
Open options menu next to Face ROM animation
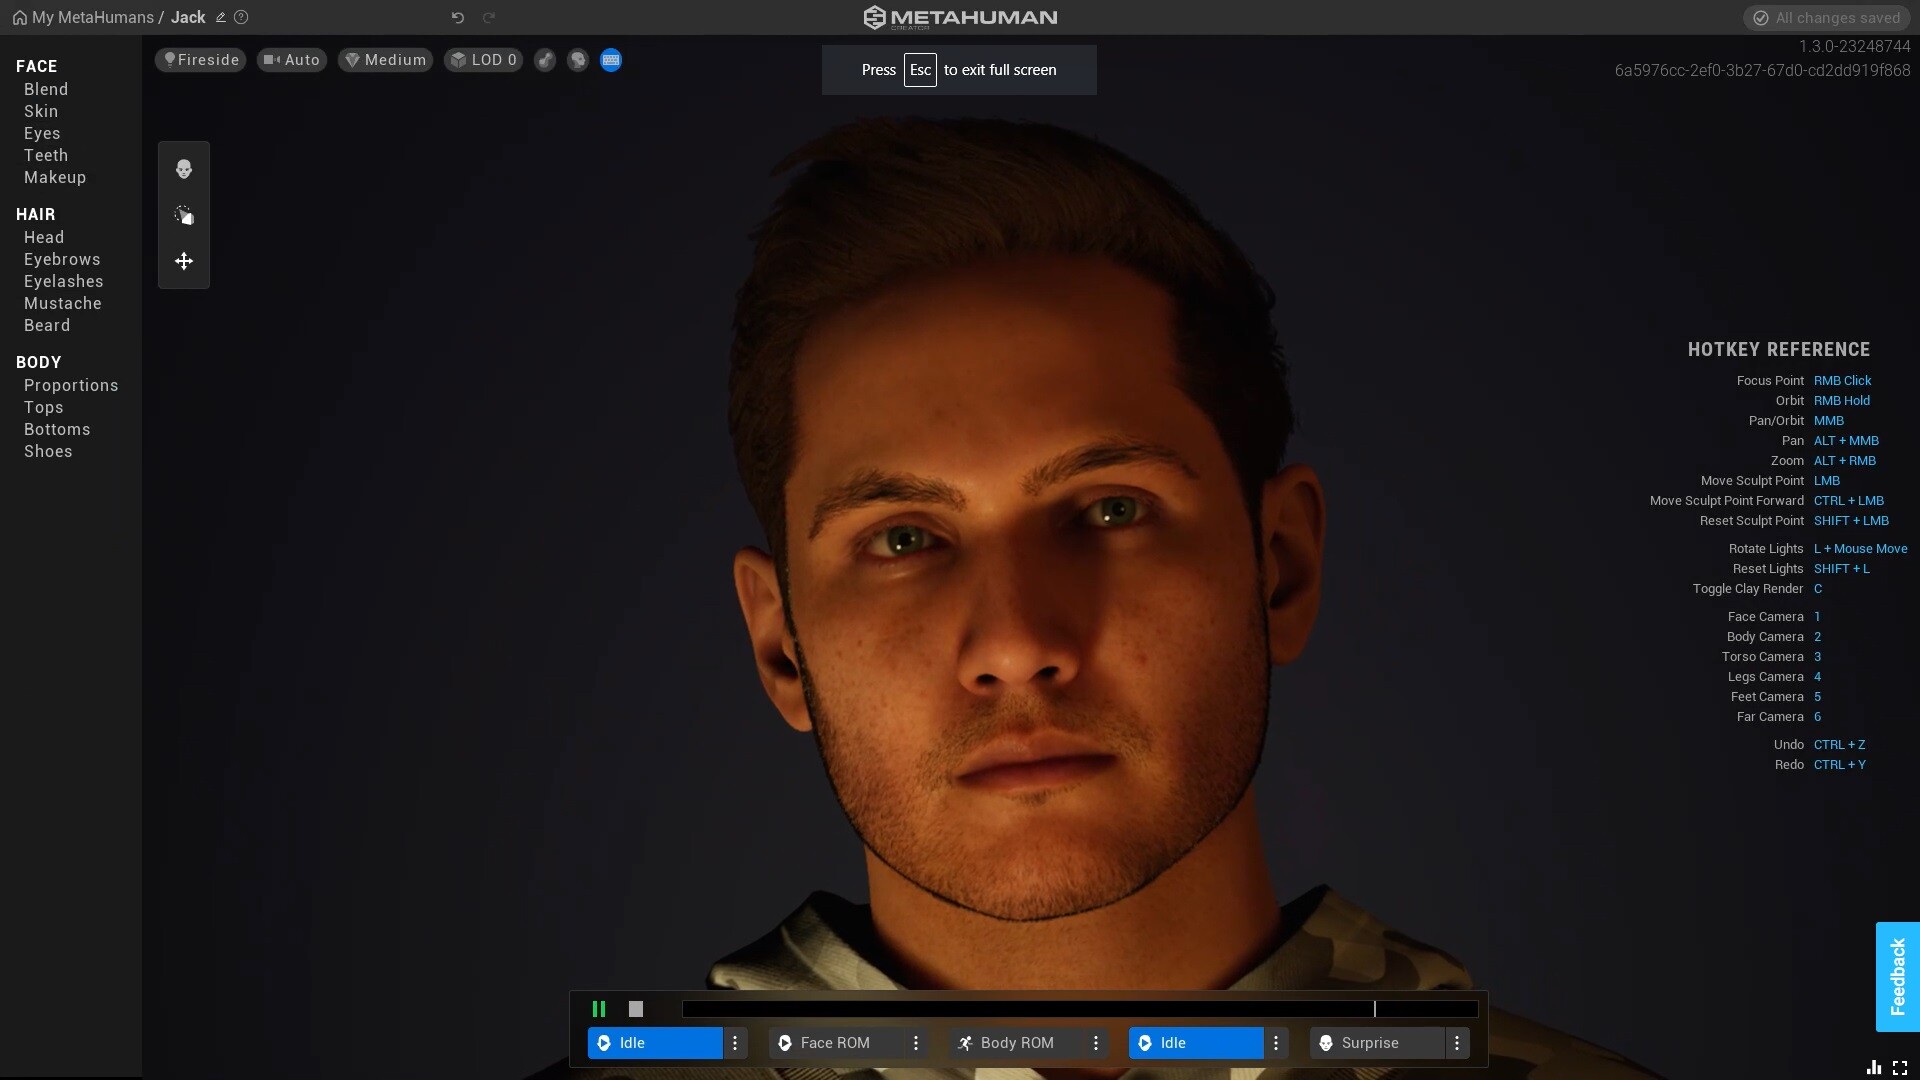pos(915,1042)
